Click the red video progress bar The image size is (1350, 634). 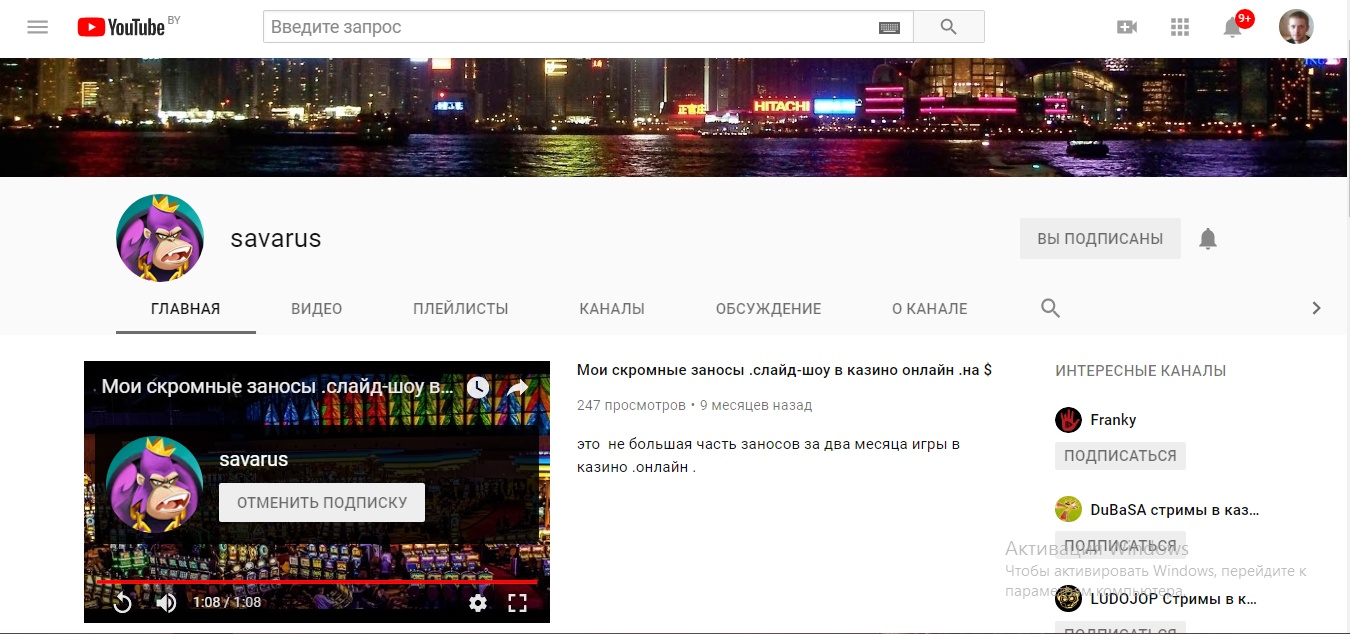click(316, 581)
